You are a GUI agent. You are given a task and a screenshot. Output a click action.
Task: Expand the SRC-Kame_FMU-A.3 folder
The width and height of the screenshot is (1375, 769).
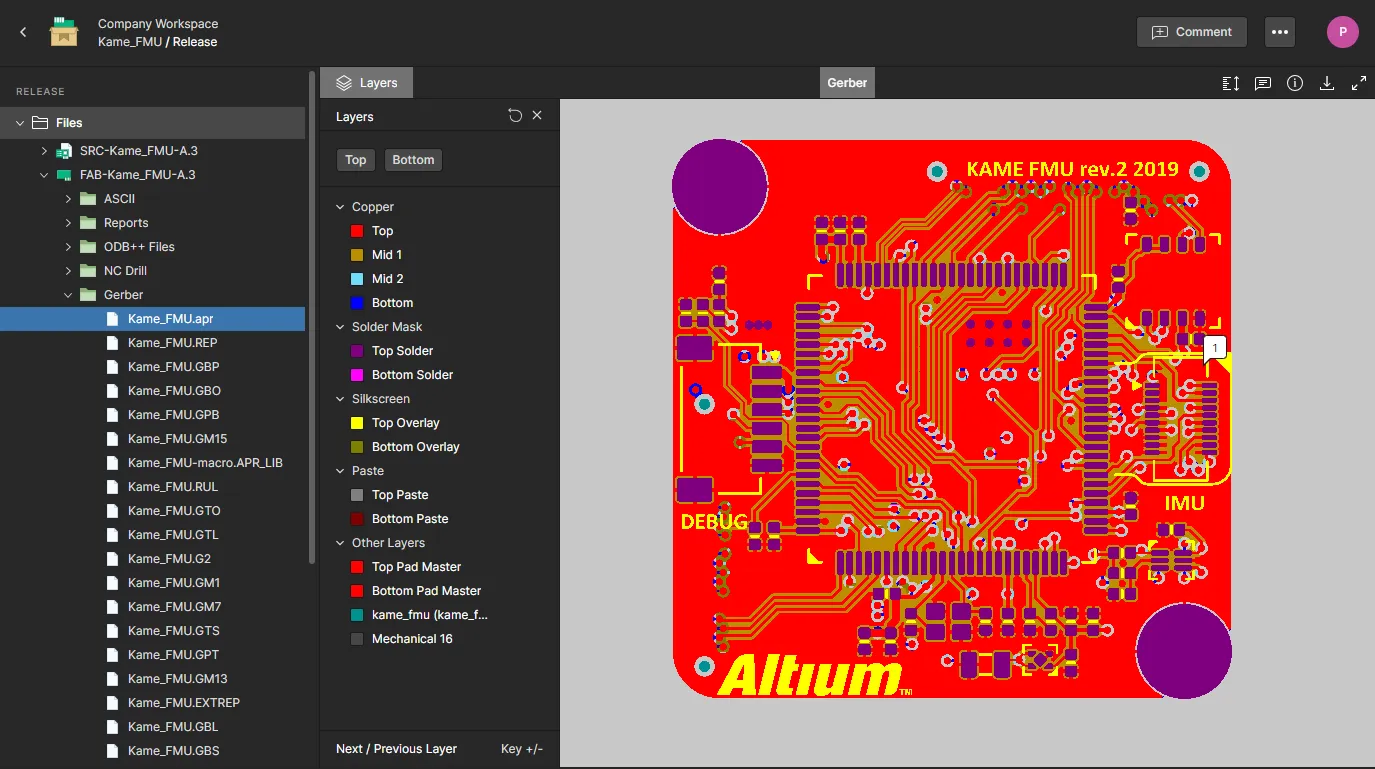click(44, 151)
